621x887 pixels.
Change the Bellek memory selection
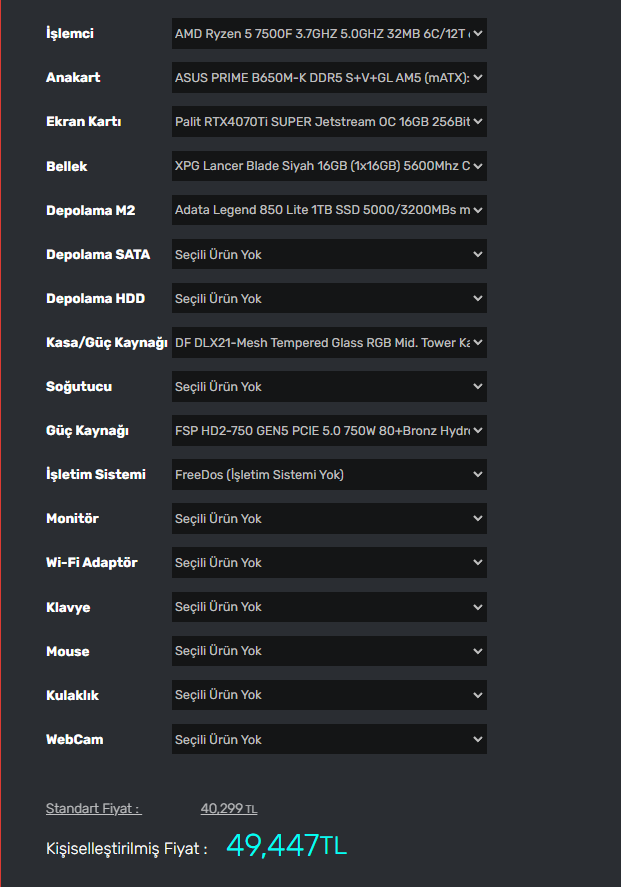[x=329, y=166]
